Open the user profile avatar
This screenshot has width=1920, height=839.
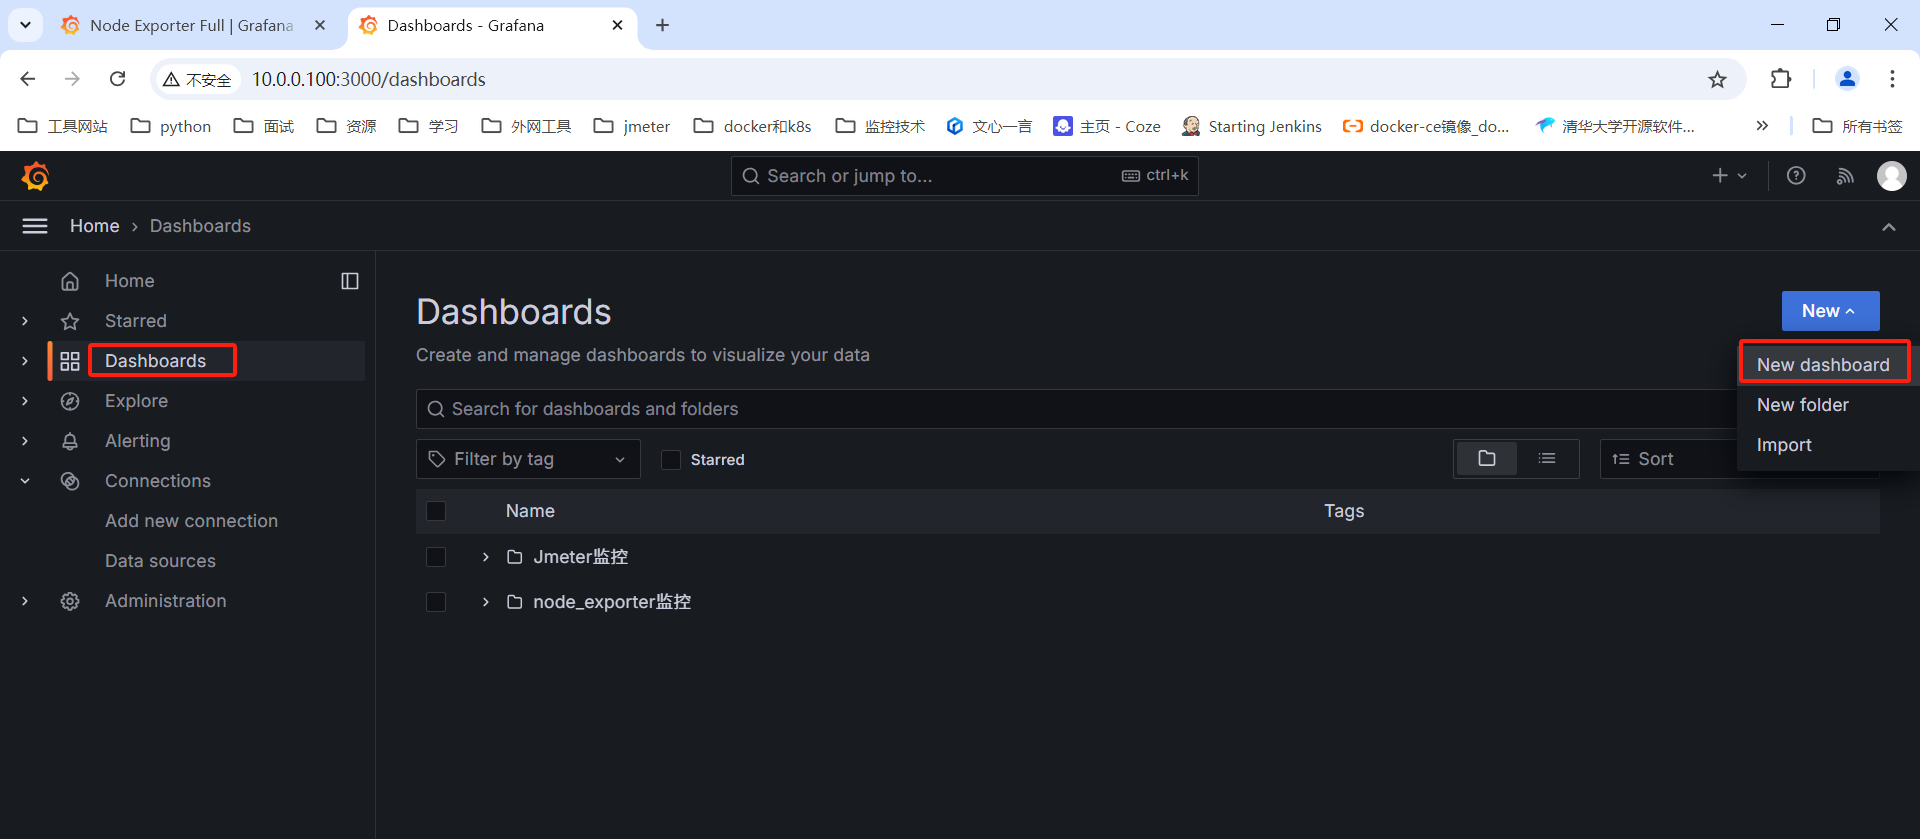(x=1891, y=176)
